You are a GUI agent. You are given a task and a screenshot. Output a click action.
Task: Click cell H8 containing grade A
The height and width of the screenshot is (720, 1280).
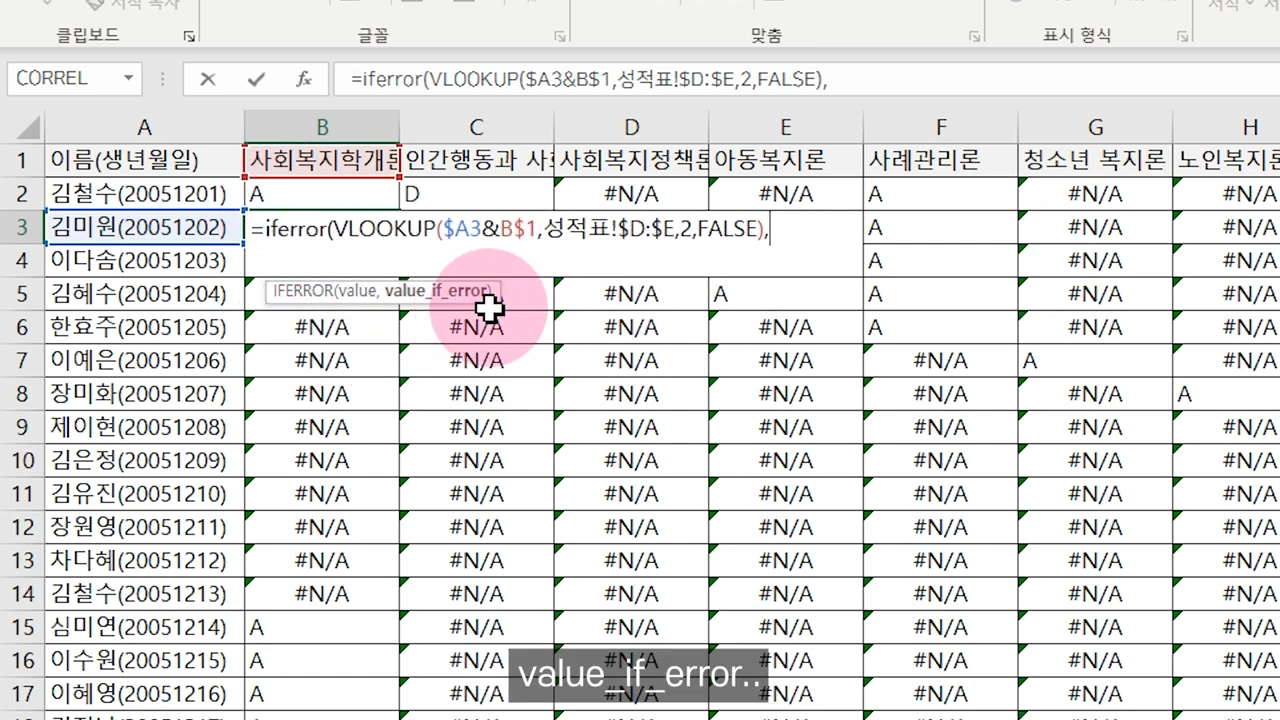click(1227, 394)
